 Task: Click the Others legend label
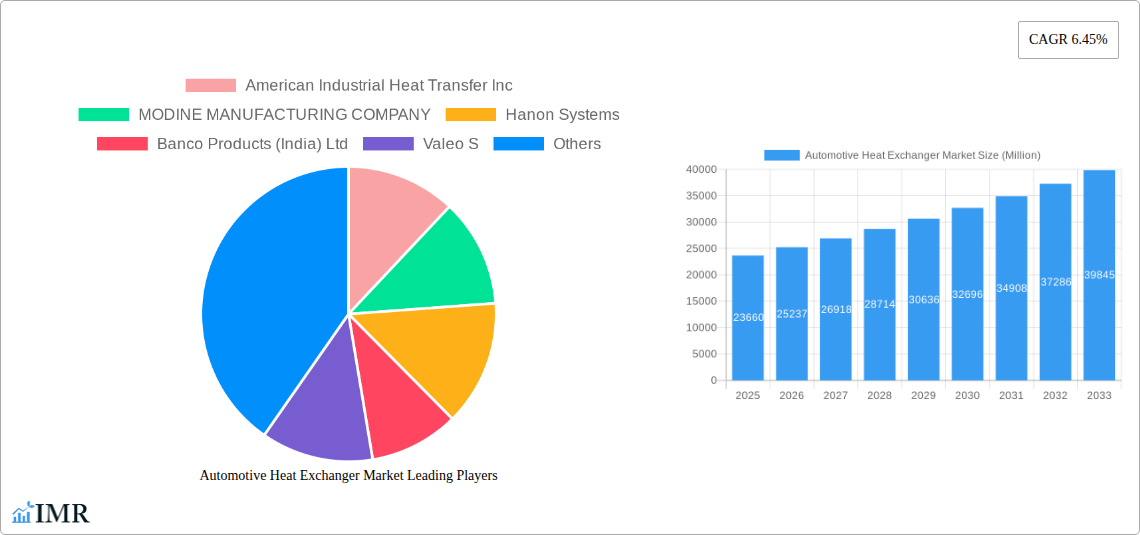click(x=577, y=144)
